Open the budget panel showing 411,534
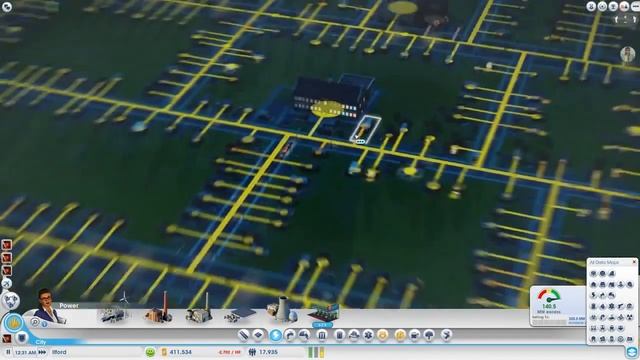640x360 pixels. (177, 352)
